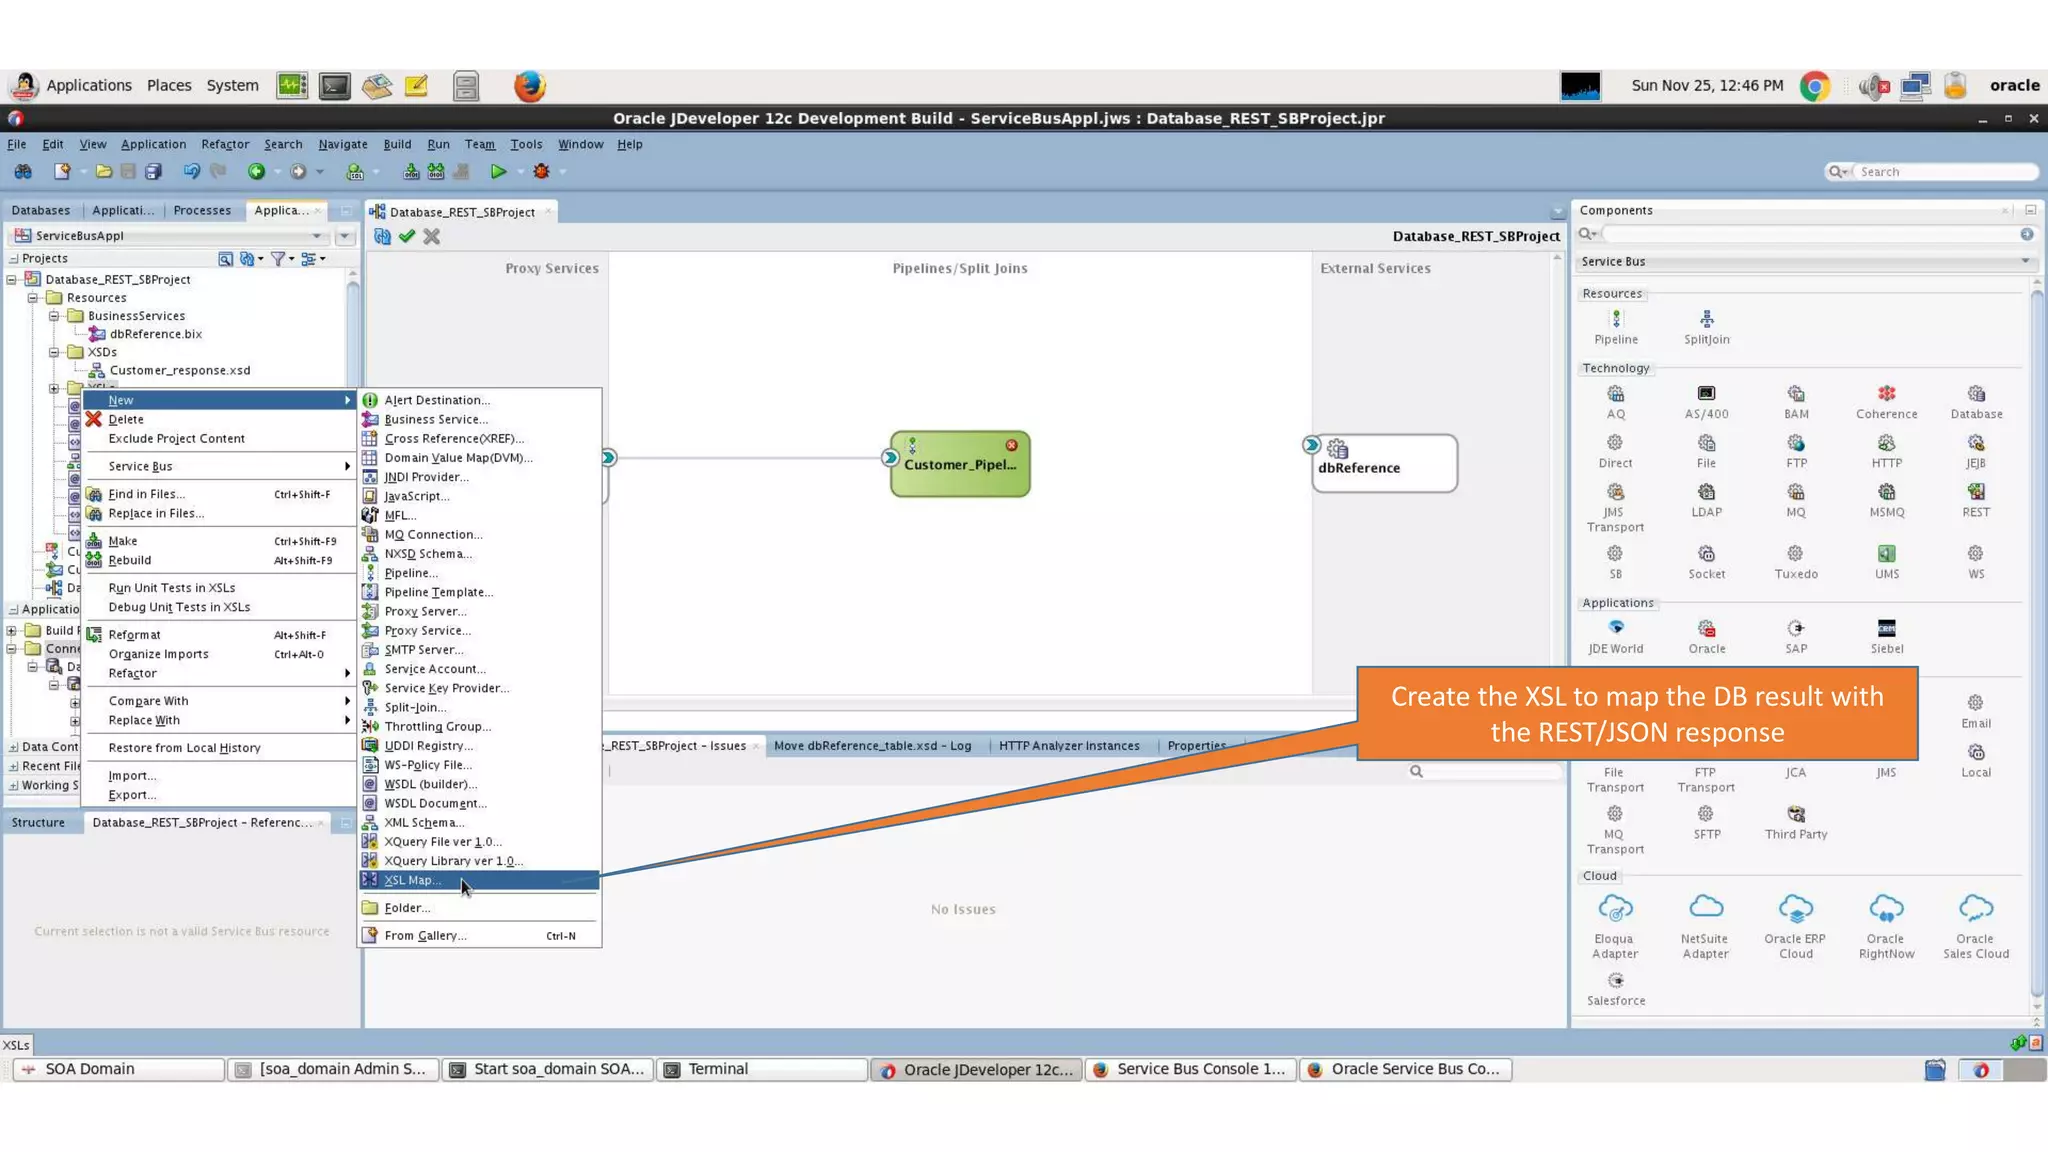Click Delete in the context menu
Screen dimensions: 2048x1152
[x=219, y=419]
